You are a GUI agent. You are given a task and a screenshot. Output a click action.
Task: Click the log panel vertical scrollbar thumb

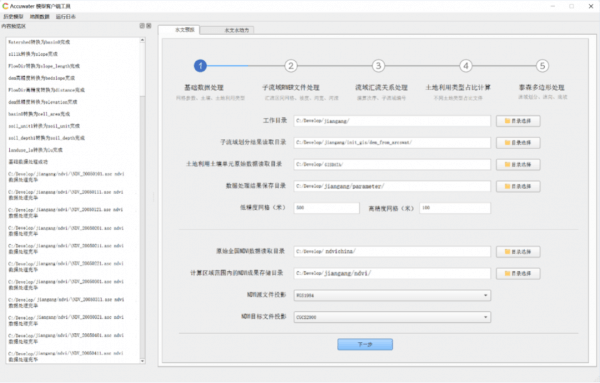click(x=142, y=69)
